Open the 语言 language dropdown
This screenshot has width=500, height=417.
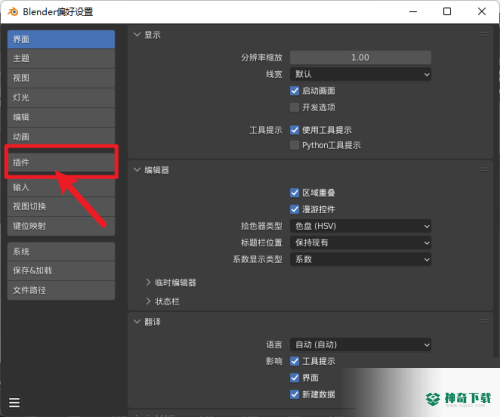360,345
